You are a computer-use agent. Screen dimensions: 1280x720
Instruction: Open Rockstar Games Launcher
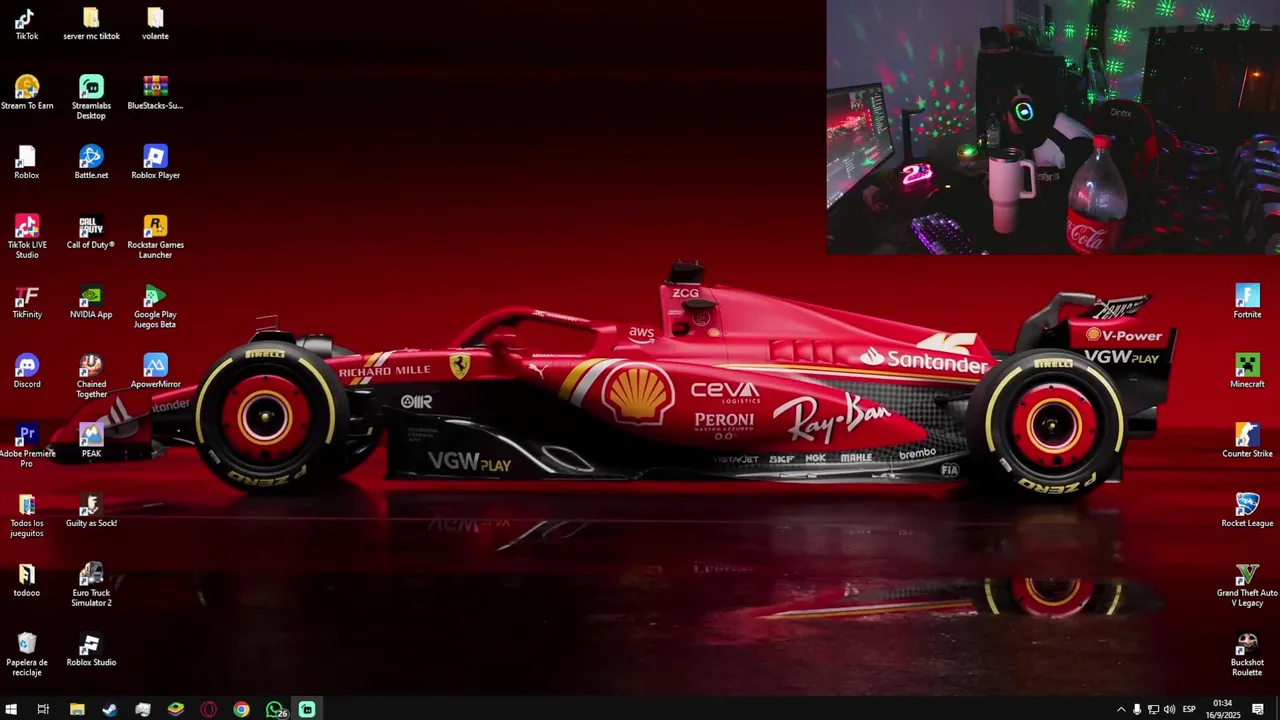[x=155, y=237]
